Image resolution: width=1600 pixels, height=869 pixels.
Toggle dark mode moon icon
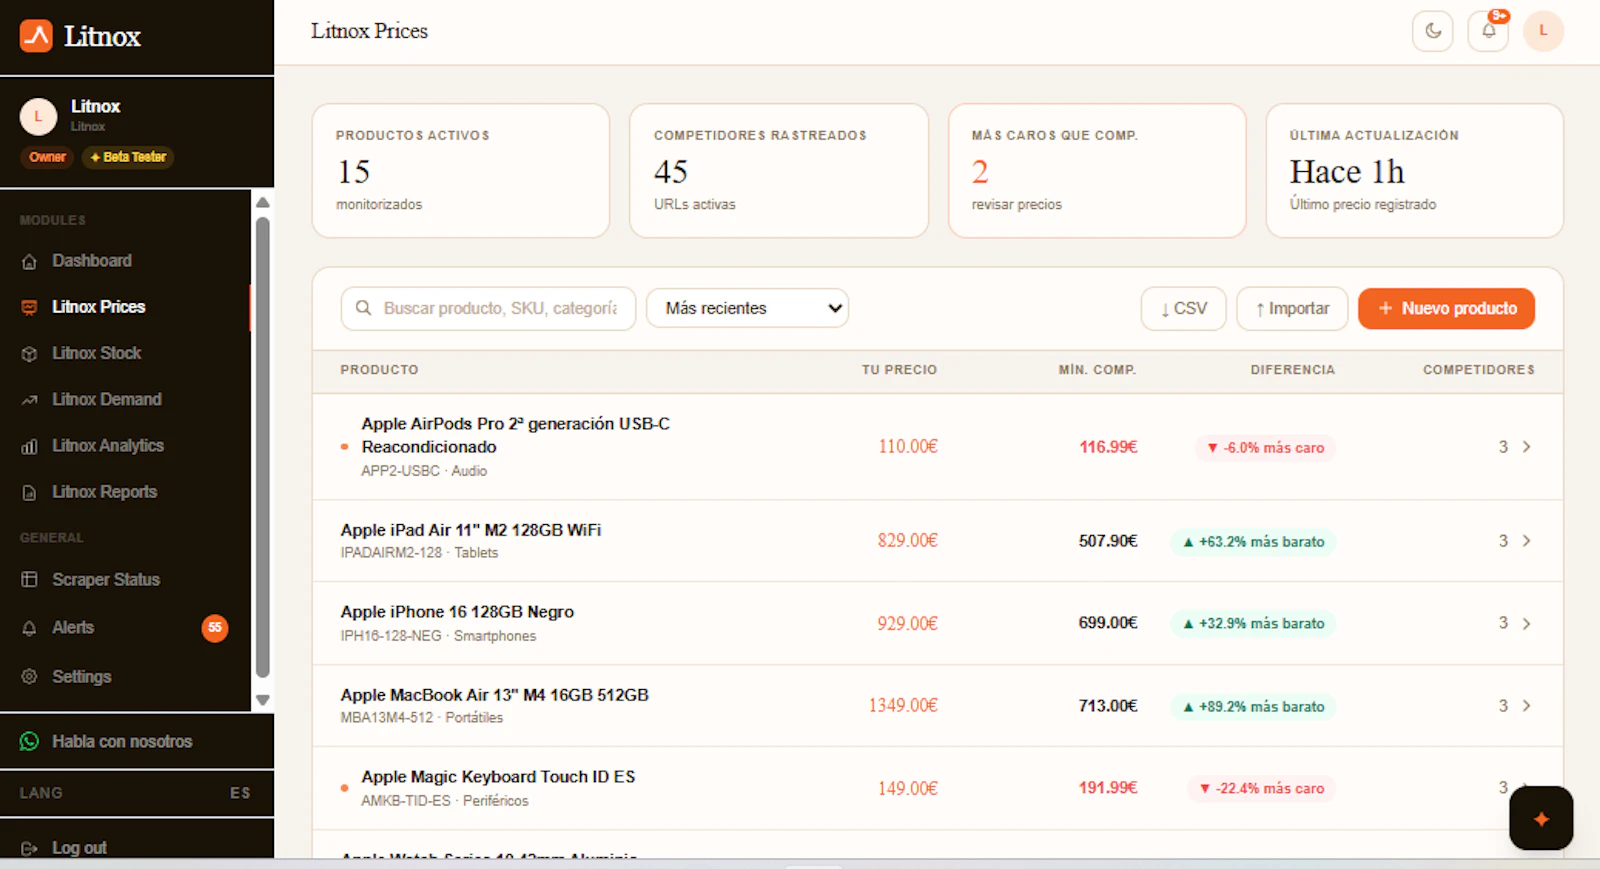pos(1432,31)
